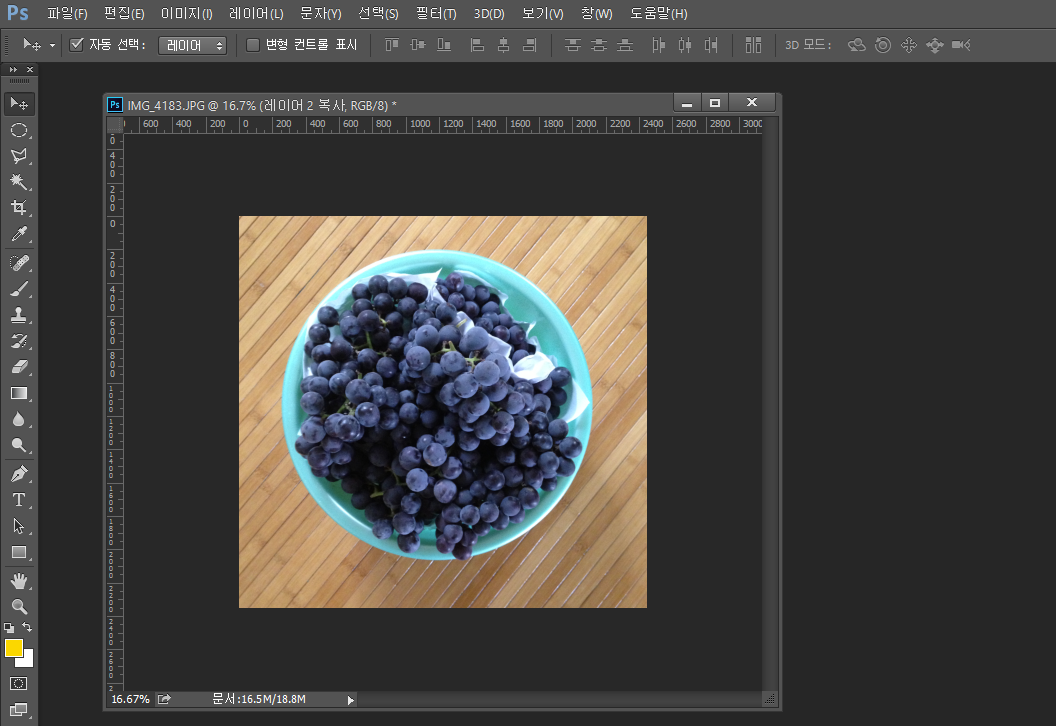Click the status bar share/export button

click(x=165, y=699)
